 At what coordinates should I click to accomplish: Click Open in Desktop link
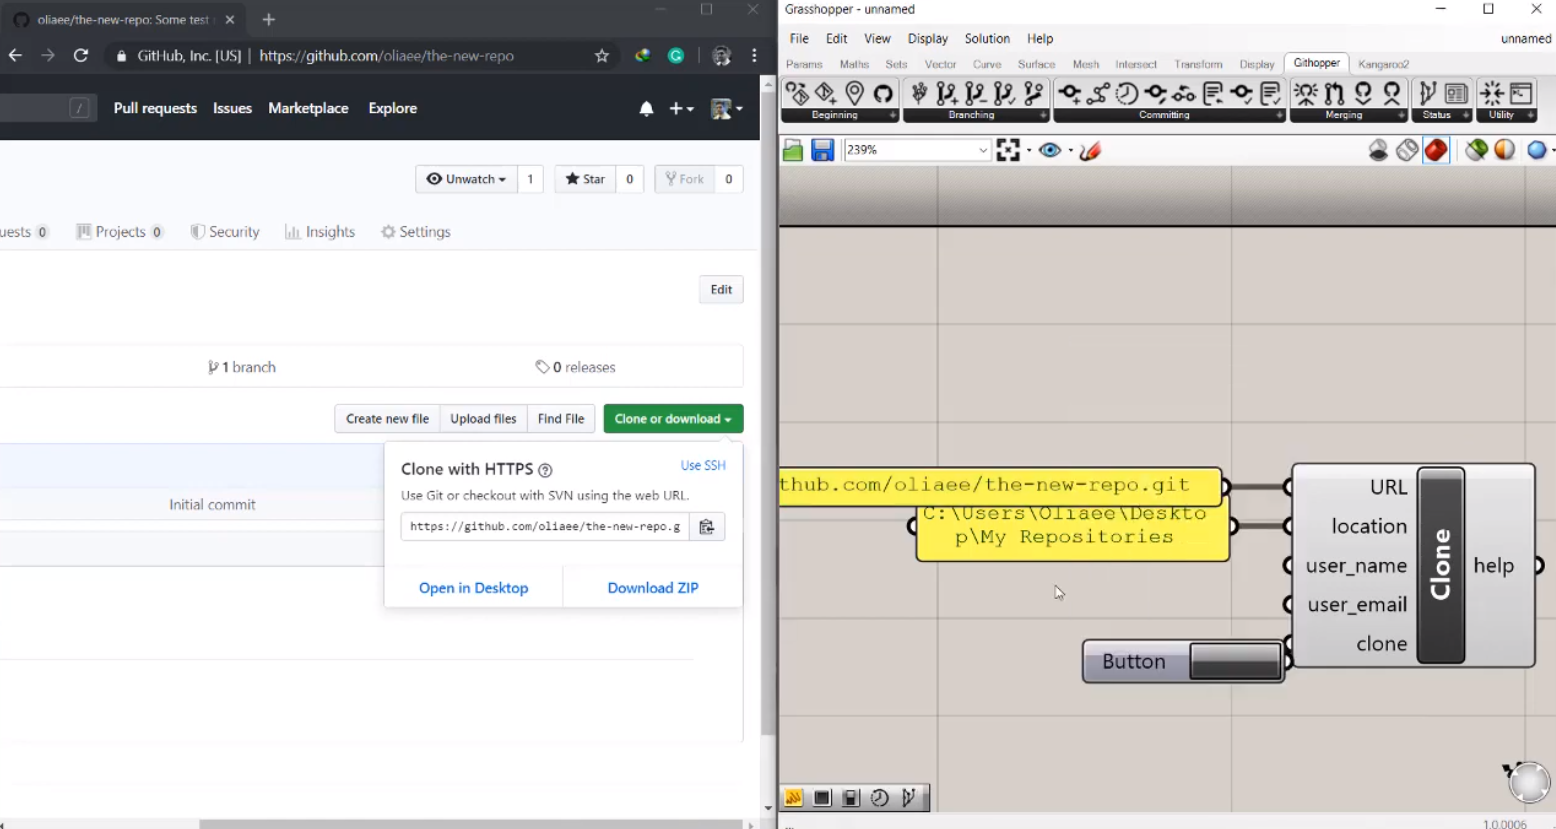pyautogui.click(x=473, y=588)
